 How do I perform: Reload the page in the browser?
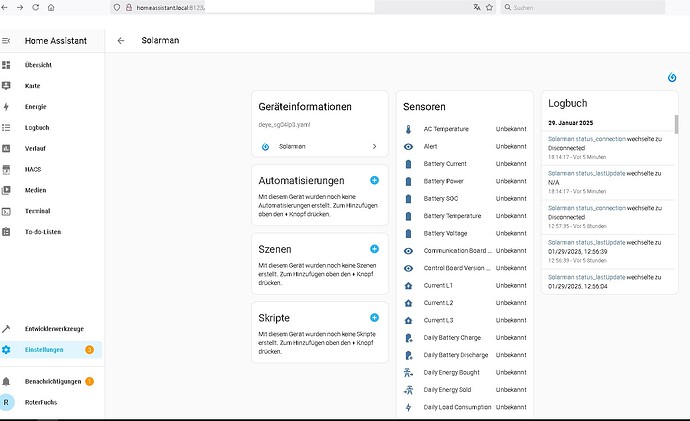(x=36, y=7)
